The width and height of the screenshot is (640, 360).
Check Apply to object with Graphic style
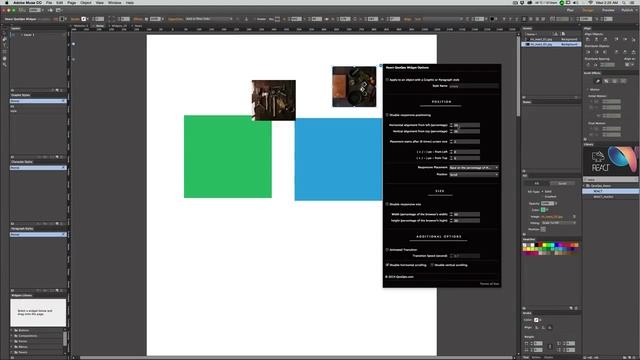pos(387,80)
